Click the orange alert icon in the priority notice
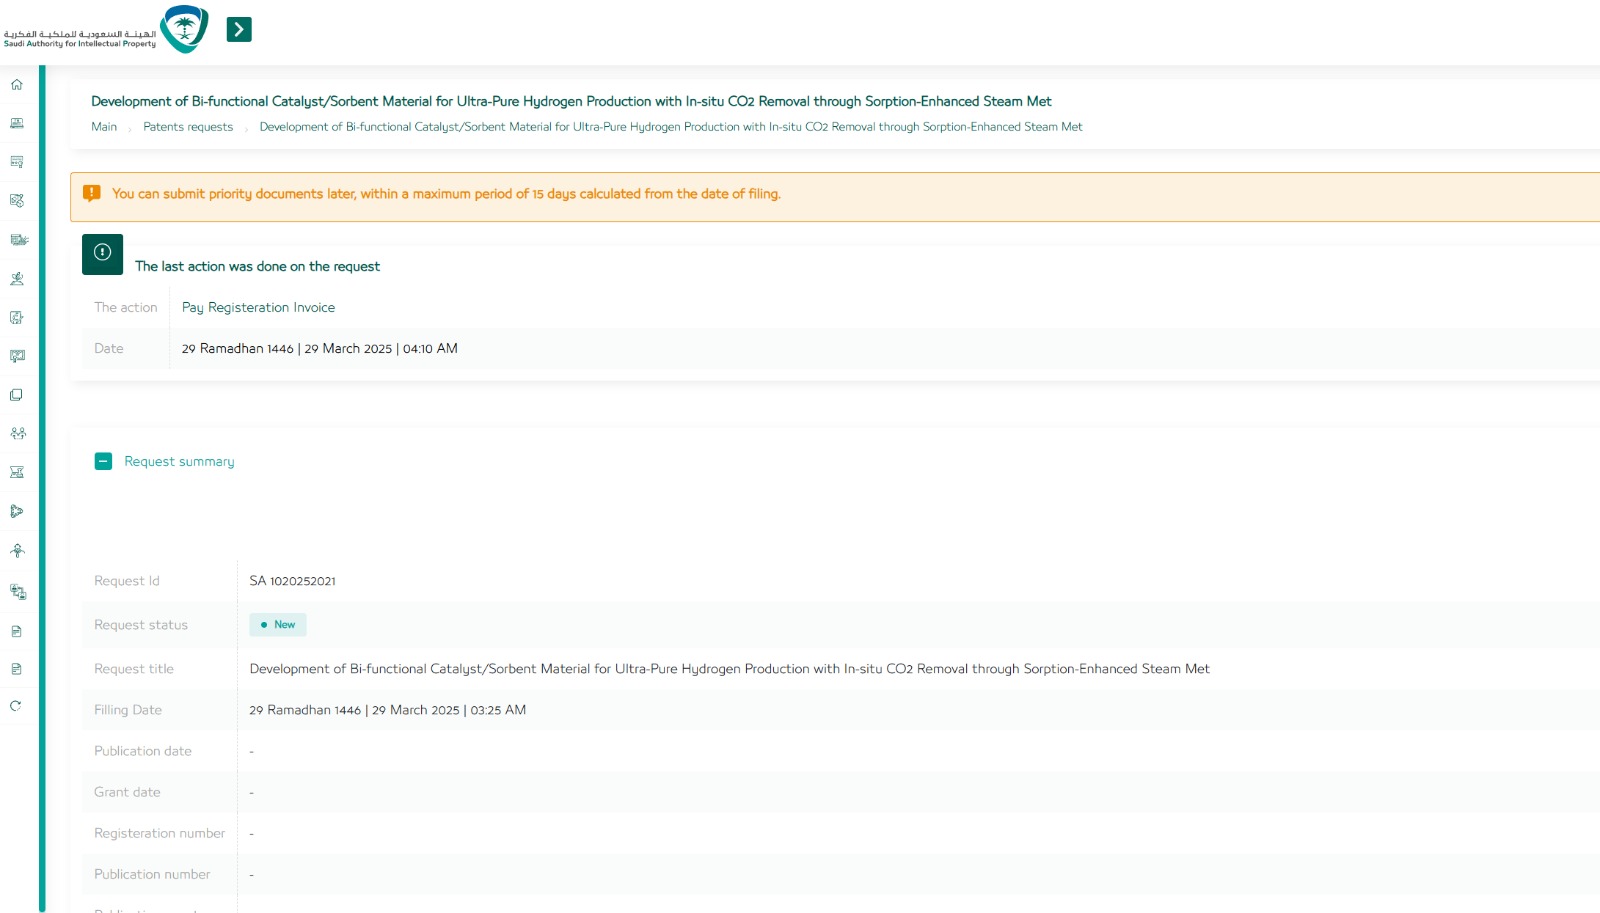This screenshot has height=913, width=1600. pyautogui.click(x=92, y=194)
